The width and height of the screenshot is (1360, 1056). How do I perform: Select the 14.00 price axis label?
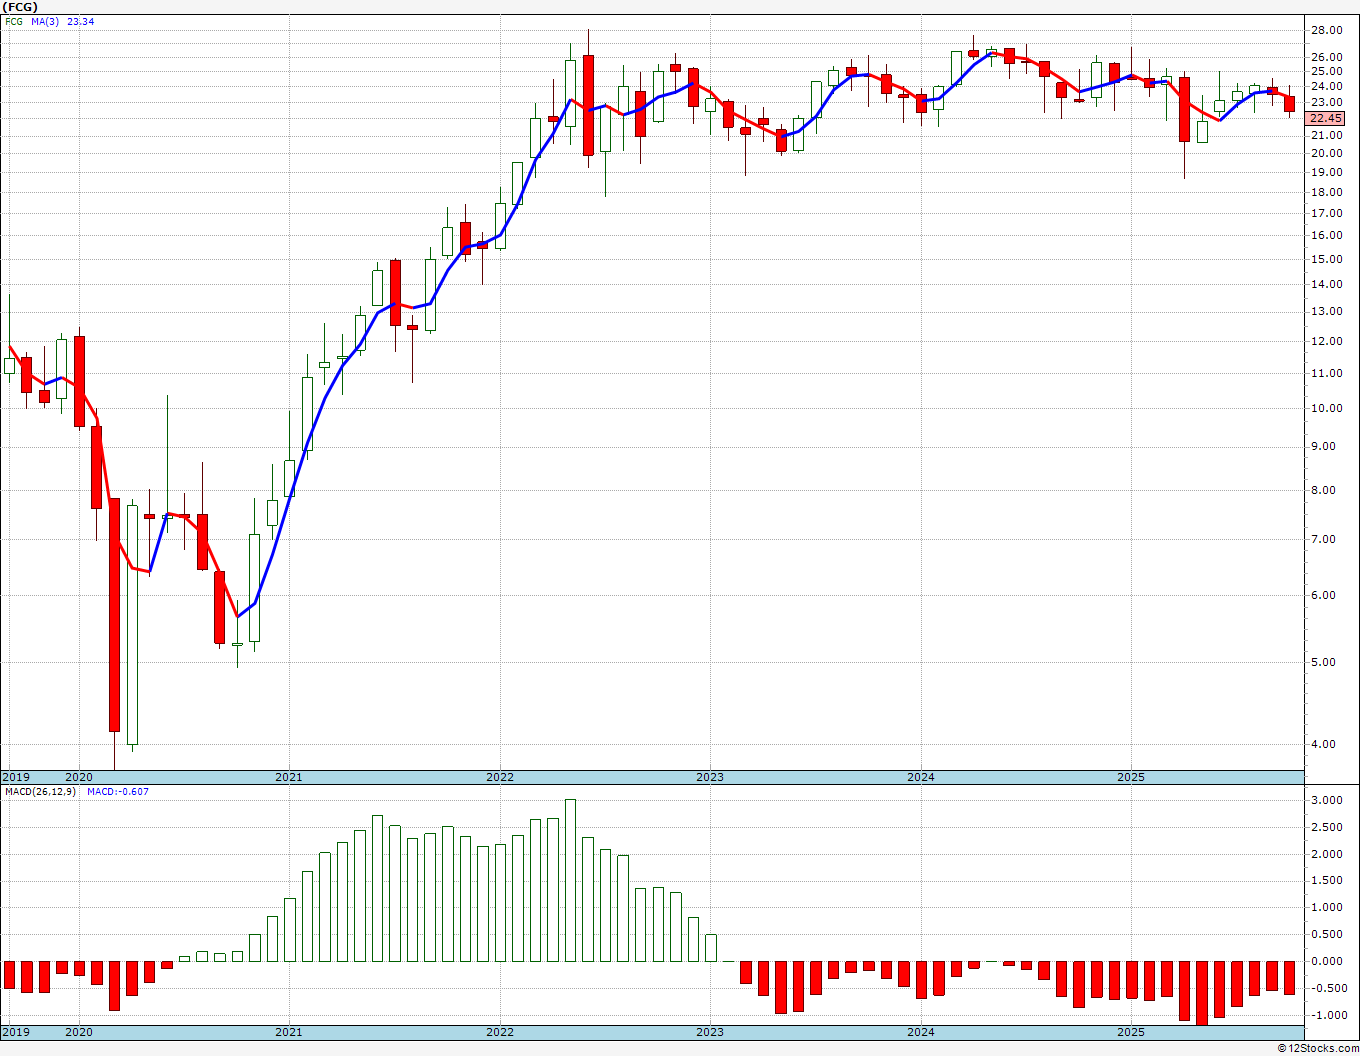(x=1325, y=284)
